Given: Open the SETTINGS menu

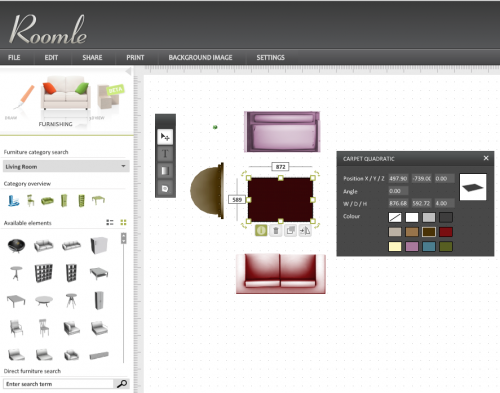Looking at the screenshot, I should [270, 57].
